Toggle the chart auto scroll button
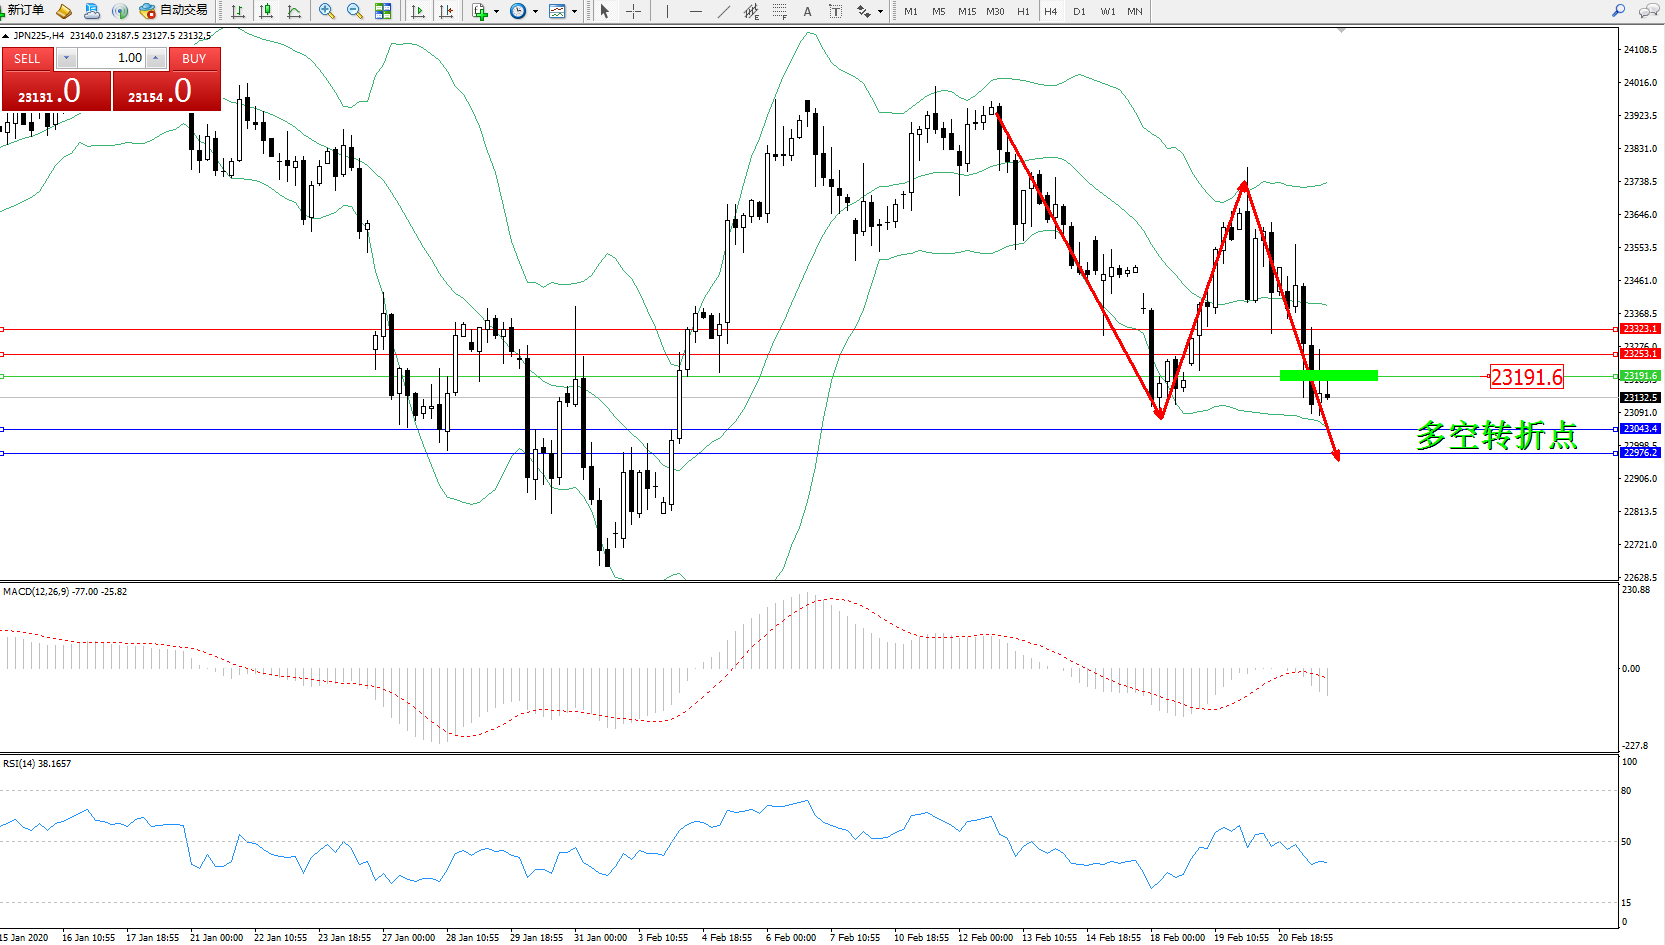 coord(418,11)
